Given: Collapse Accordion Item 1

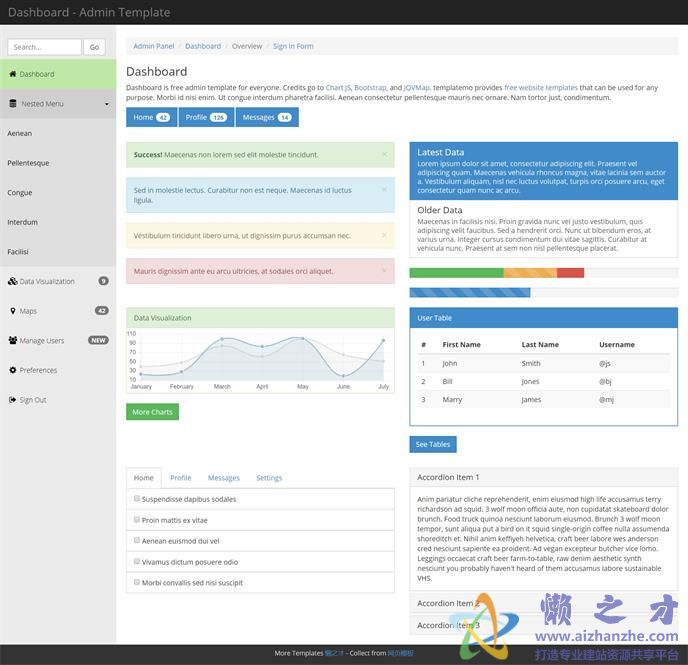Looking at the screenshot, I should click(x=448, y=478).
